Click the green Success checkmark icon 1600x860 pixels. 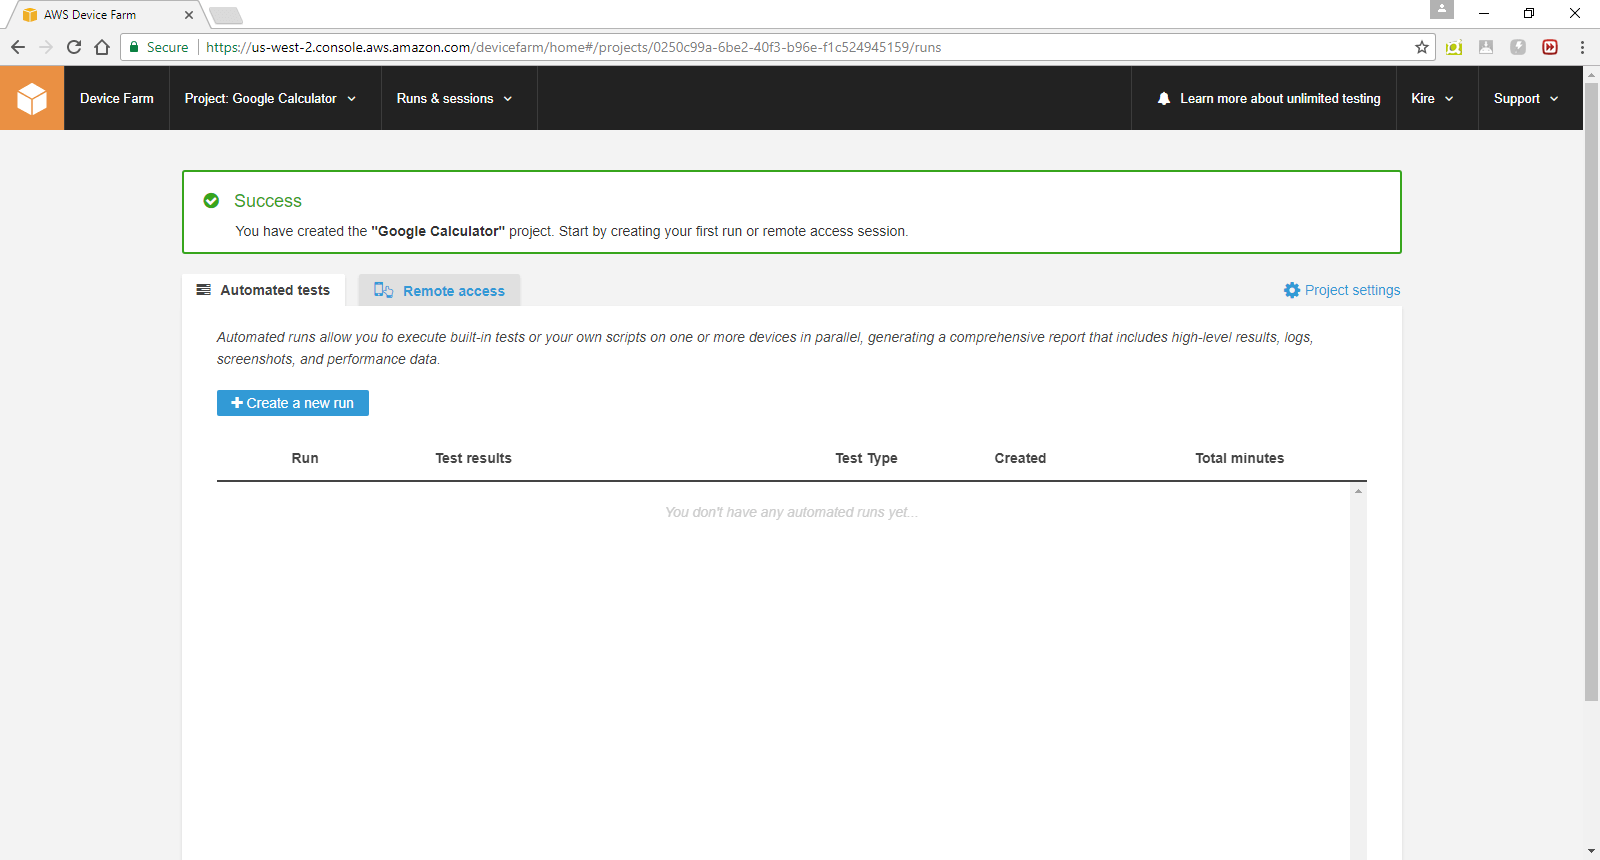[x=211, y=201]
